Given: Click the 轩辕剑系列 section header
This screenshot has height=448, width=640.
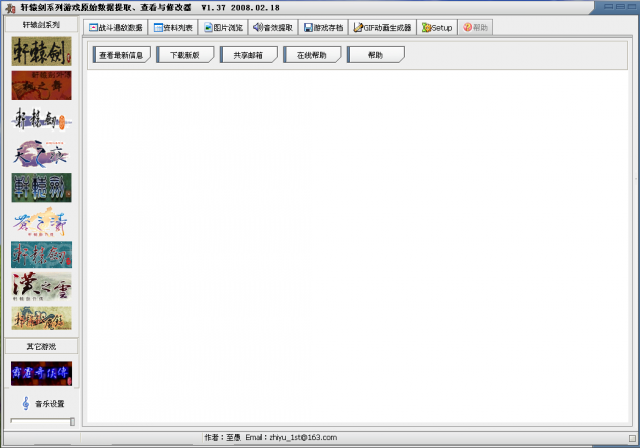Looking at the screenshot, I should coord(41,24).
